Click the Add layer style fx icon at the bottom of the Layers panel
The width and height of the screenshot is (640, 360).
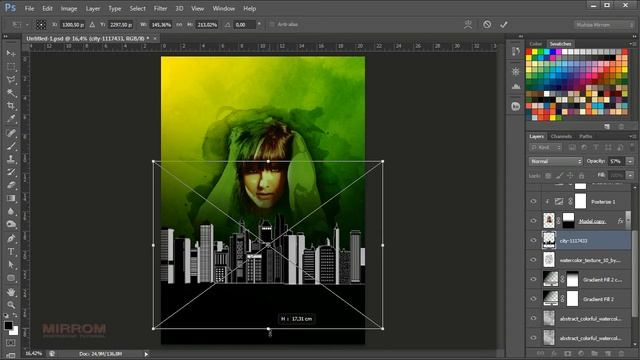pos(554,353)
